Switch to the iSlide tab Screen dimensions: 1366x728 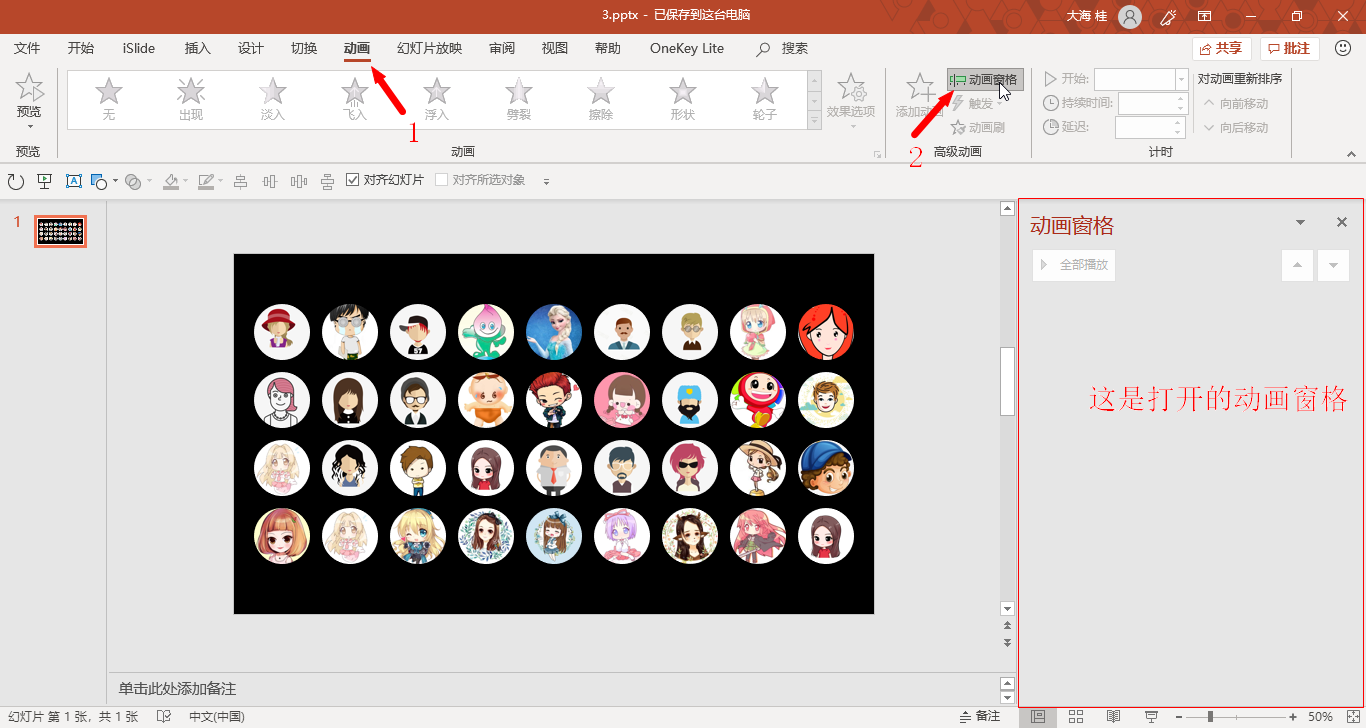click(x=139, y=48)
